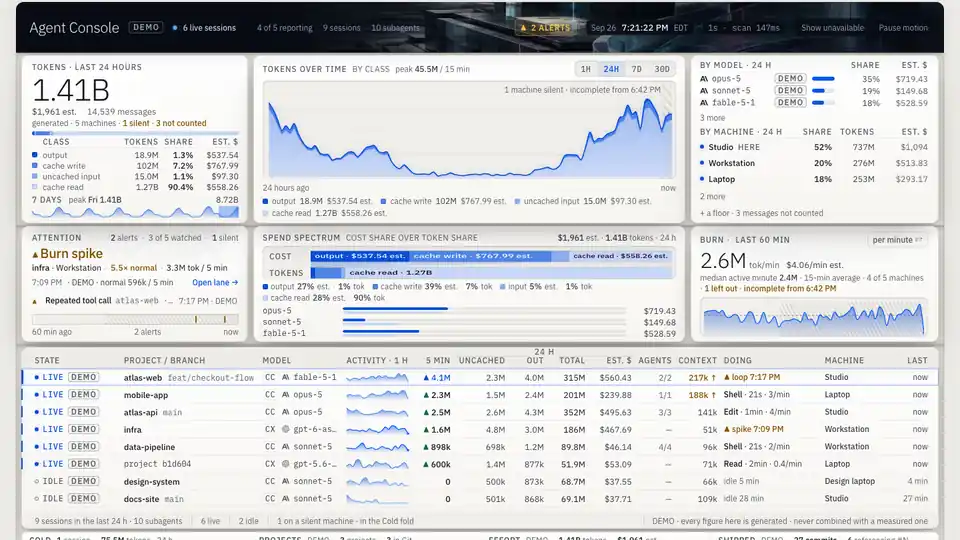Click the 217k context up arrow

(713, 378)
